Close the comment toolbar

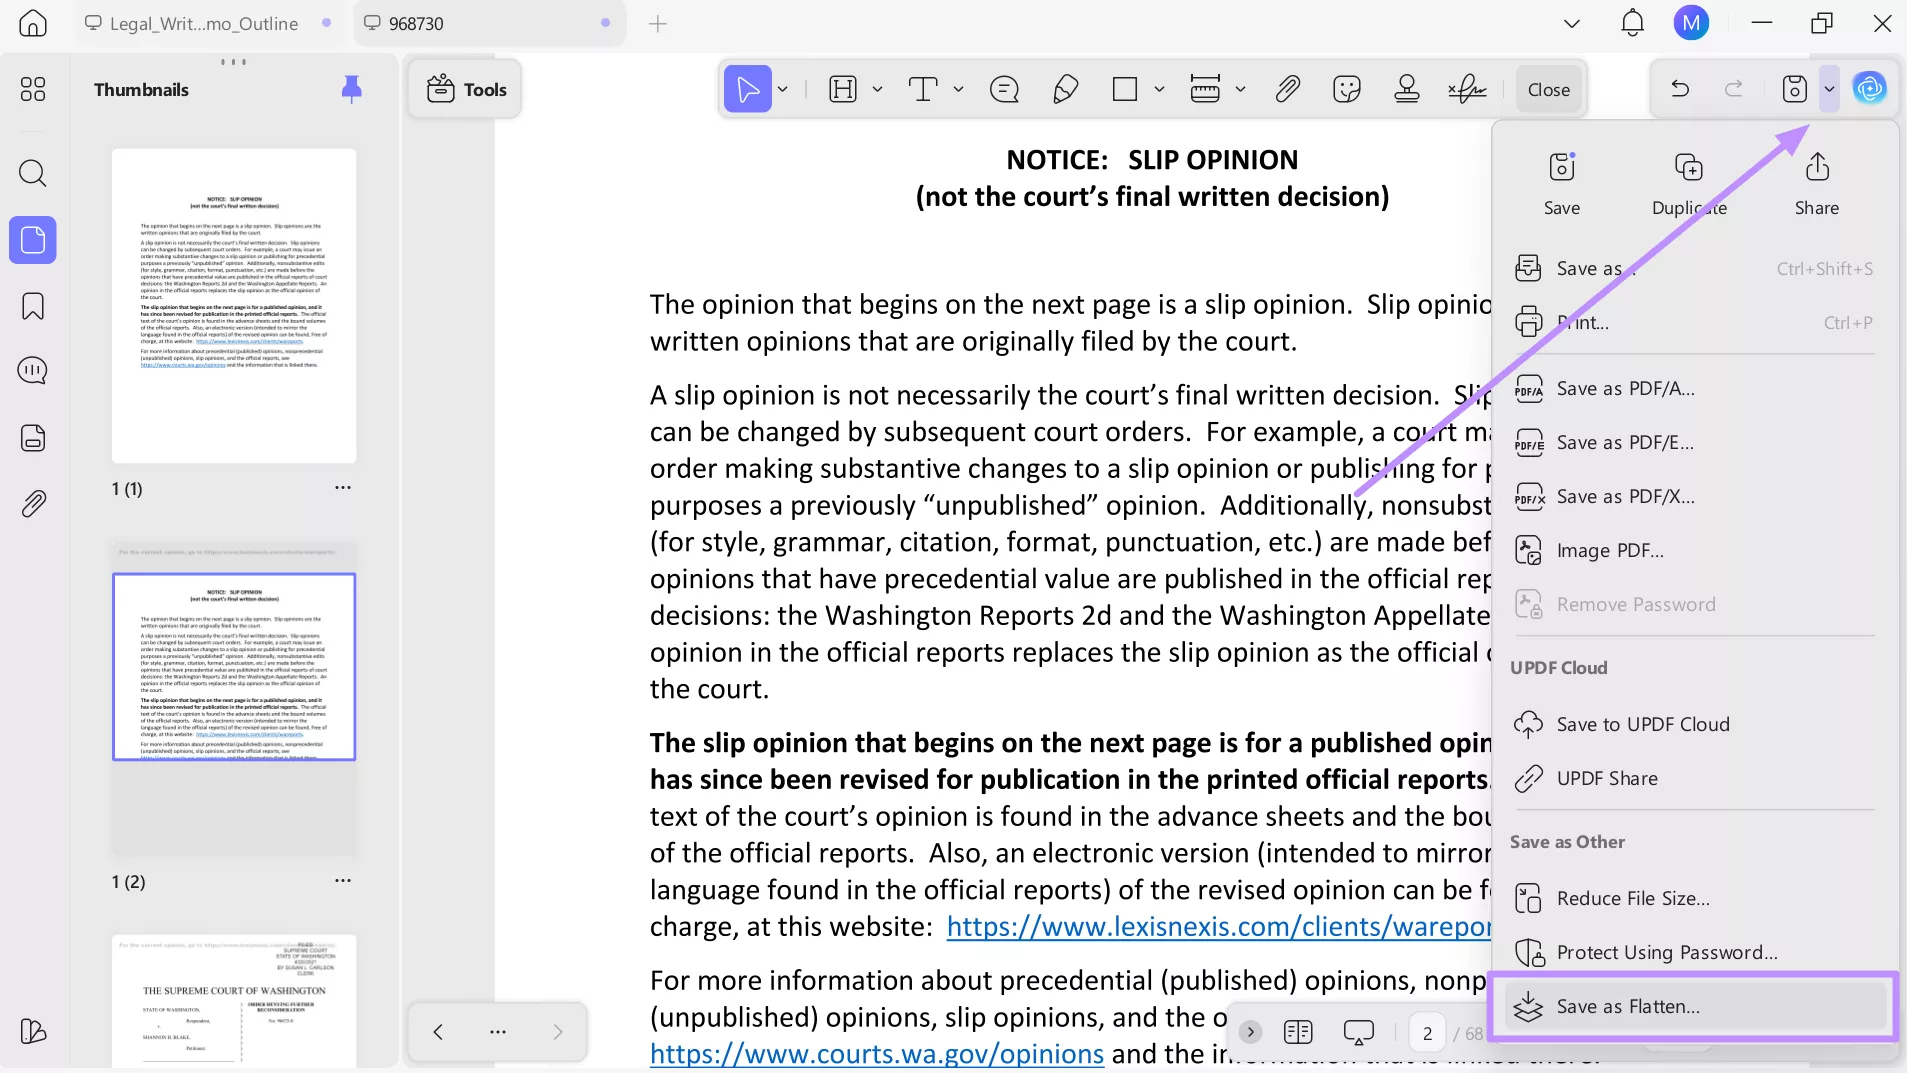(x=1548, y=89)
